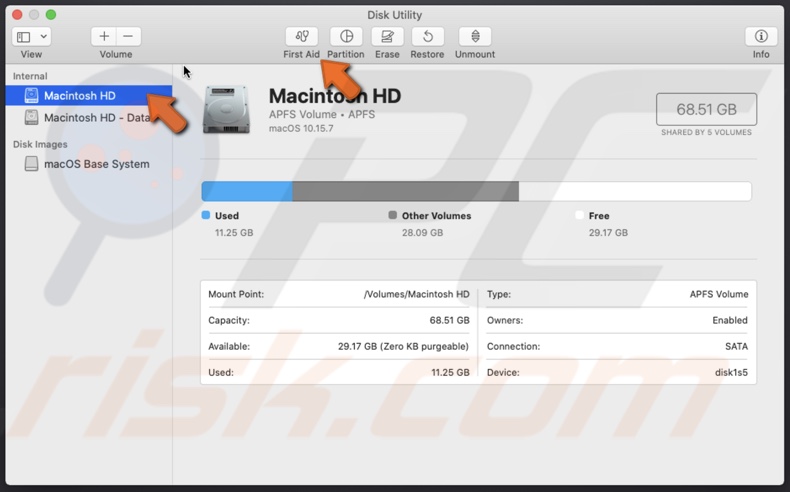Click the macOS Base System disk icon
790x492 pixels.
pos(31,164)
